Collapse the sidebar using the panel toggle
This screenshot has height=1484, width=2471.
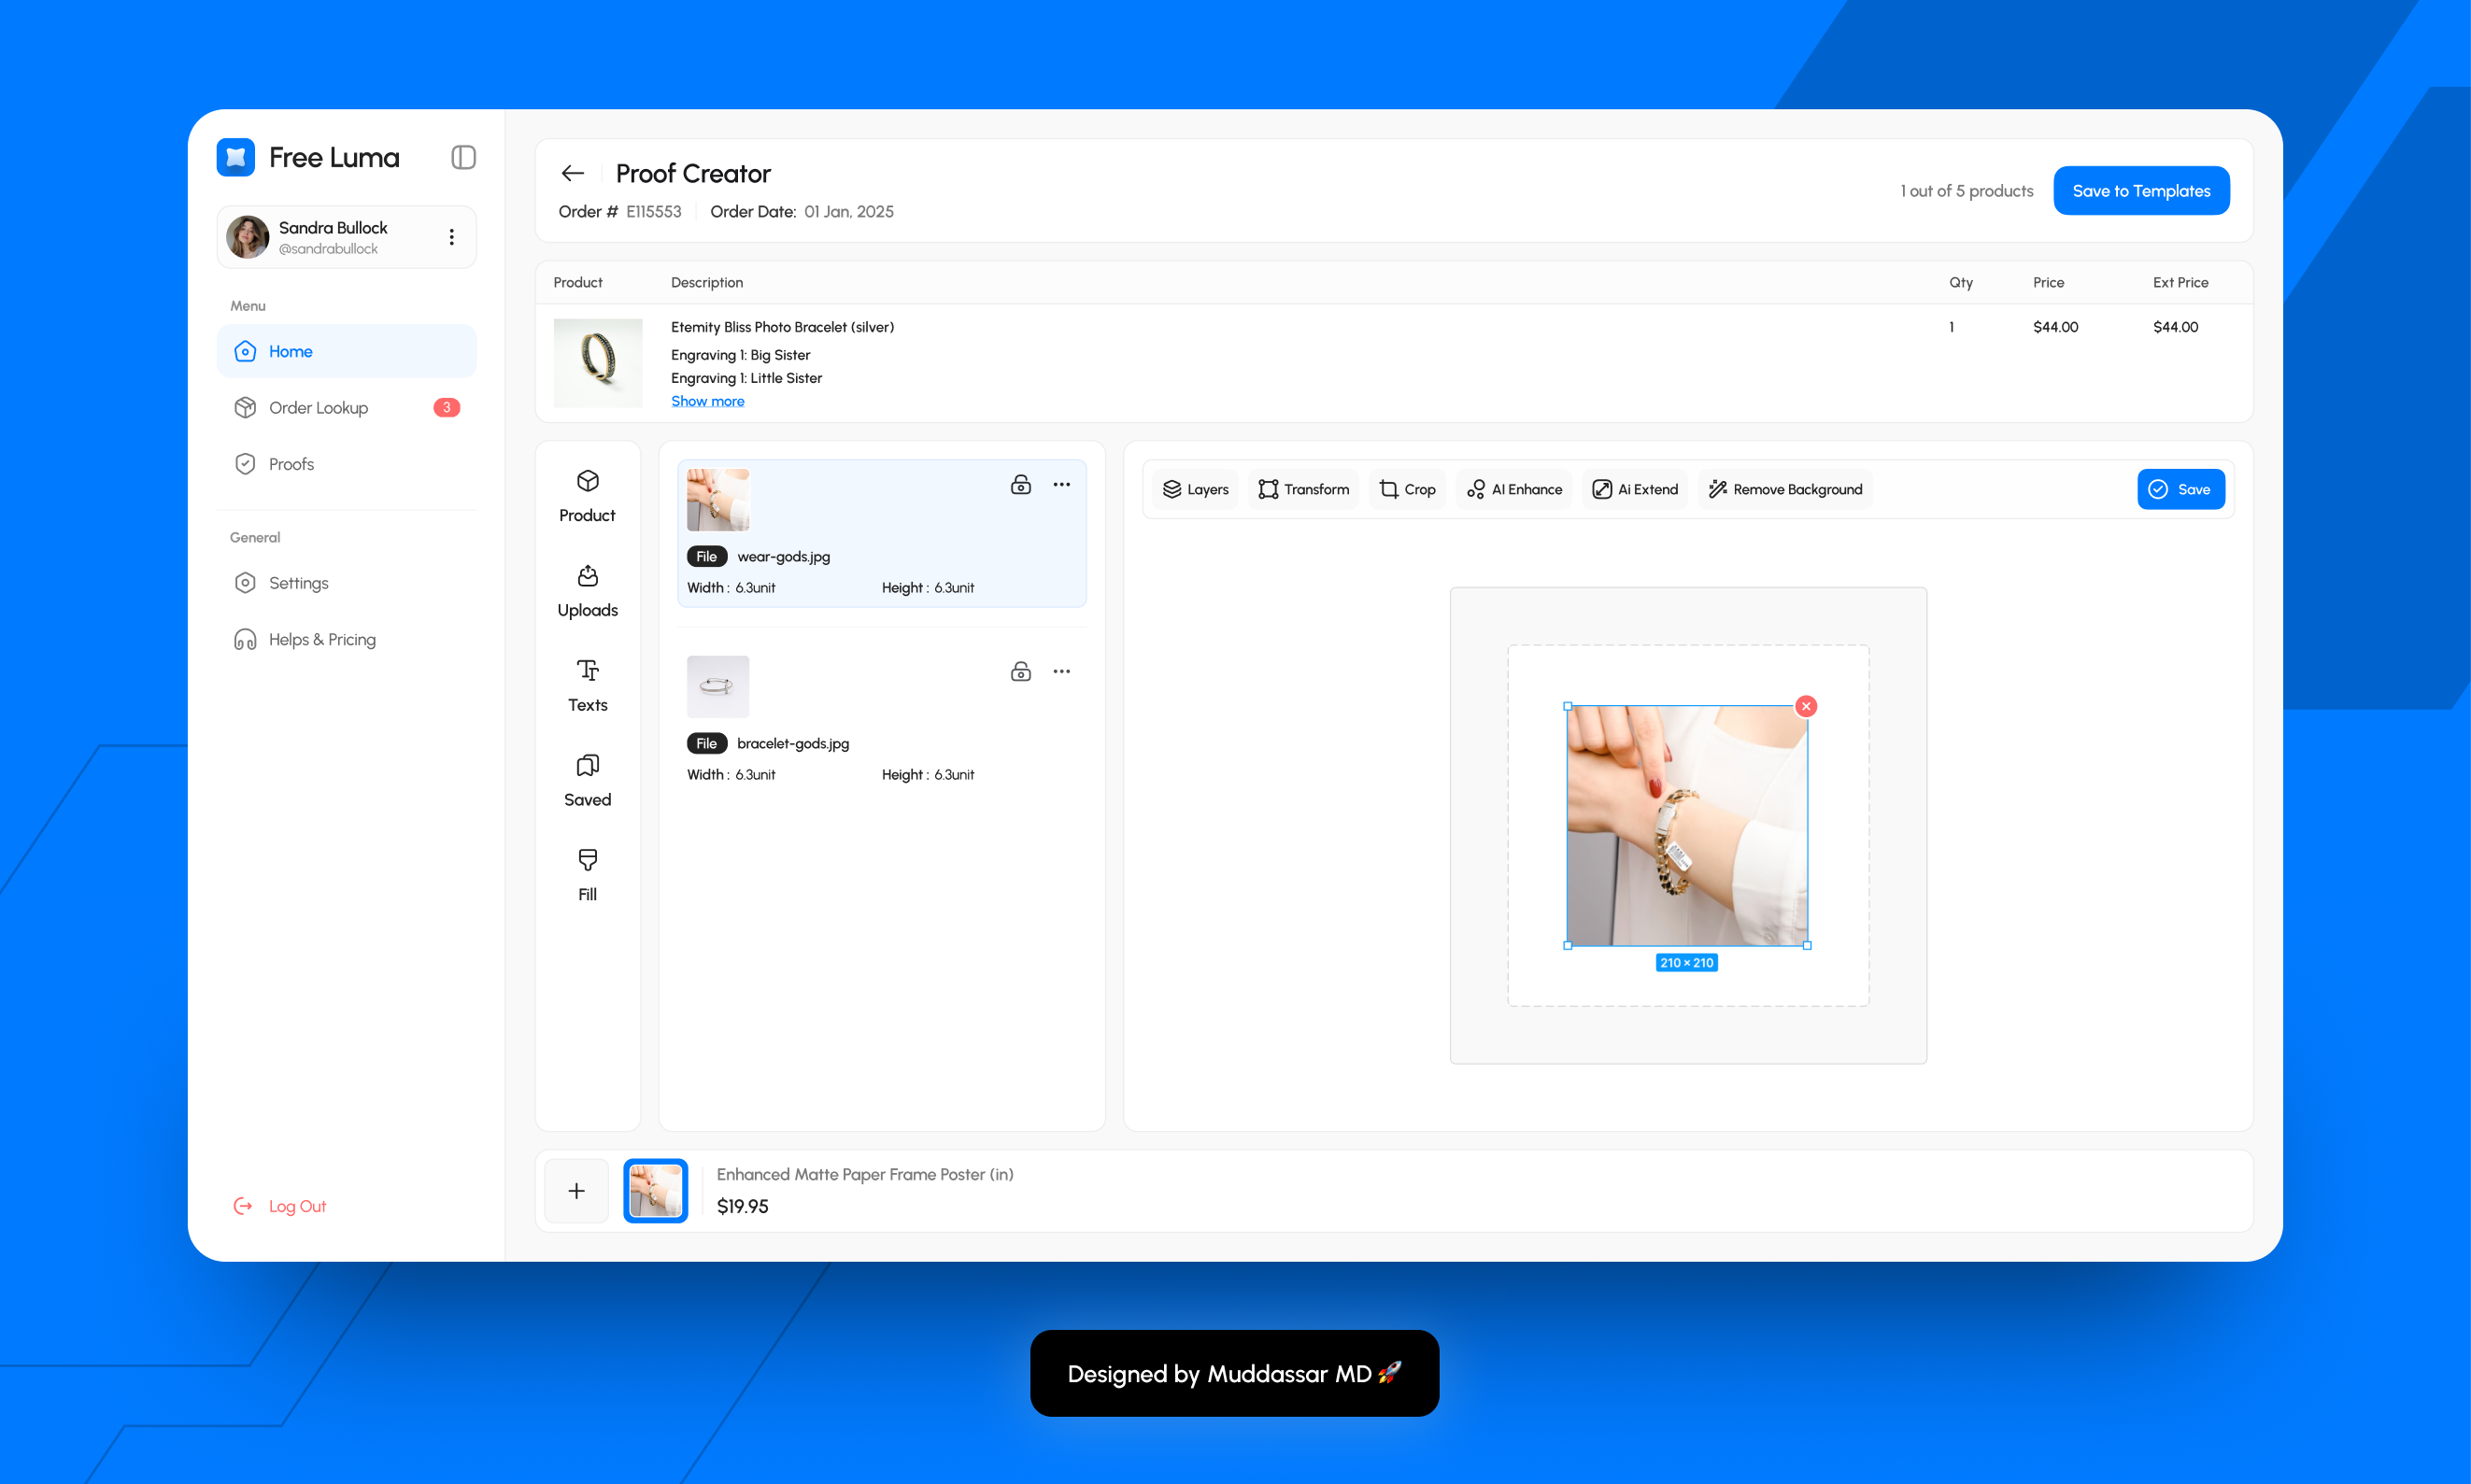463,157
